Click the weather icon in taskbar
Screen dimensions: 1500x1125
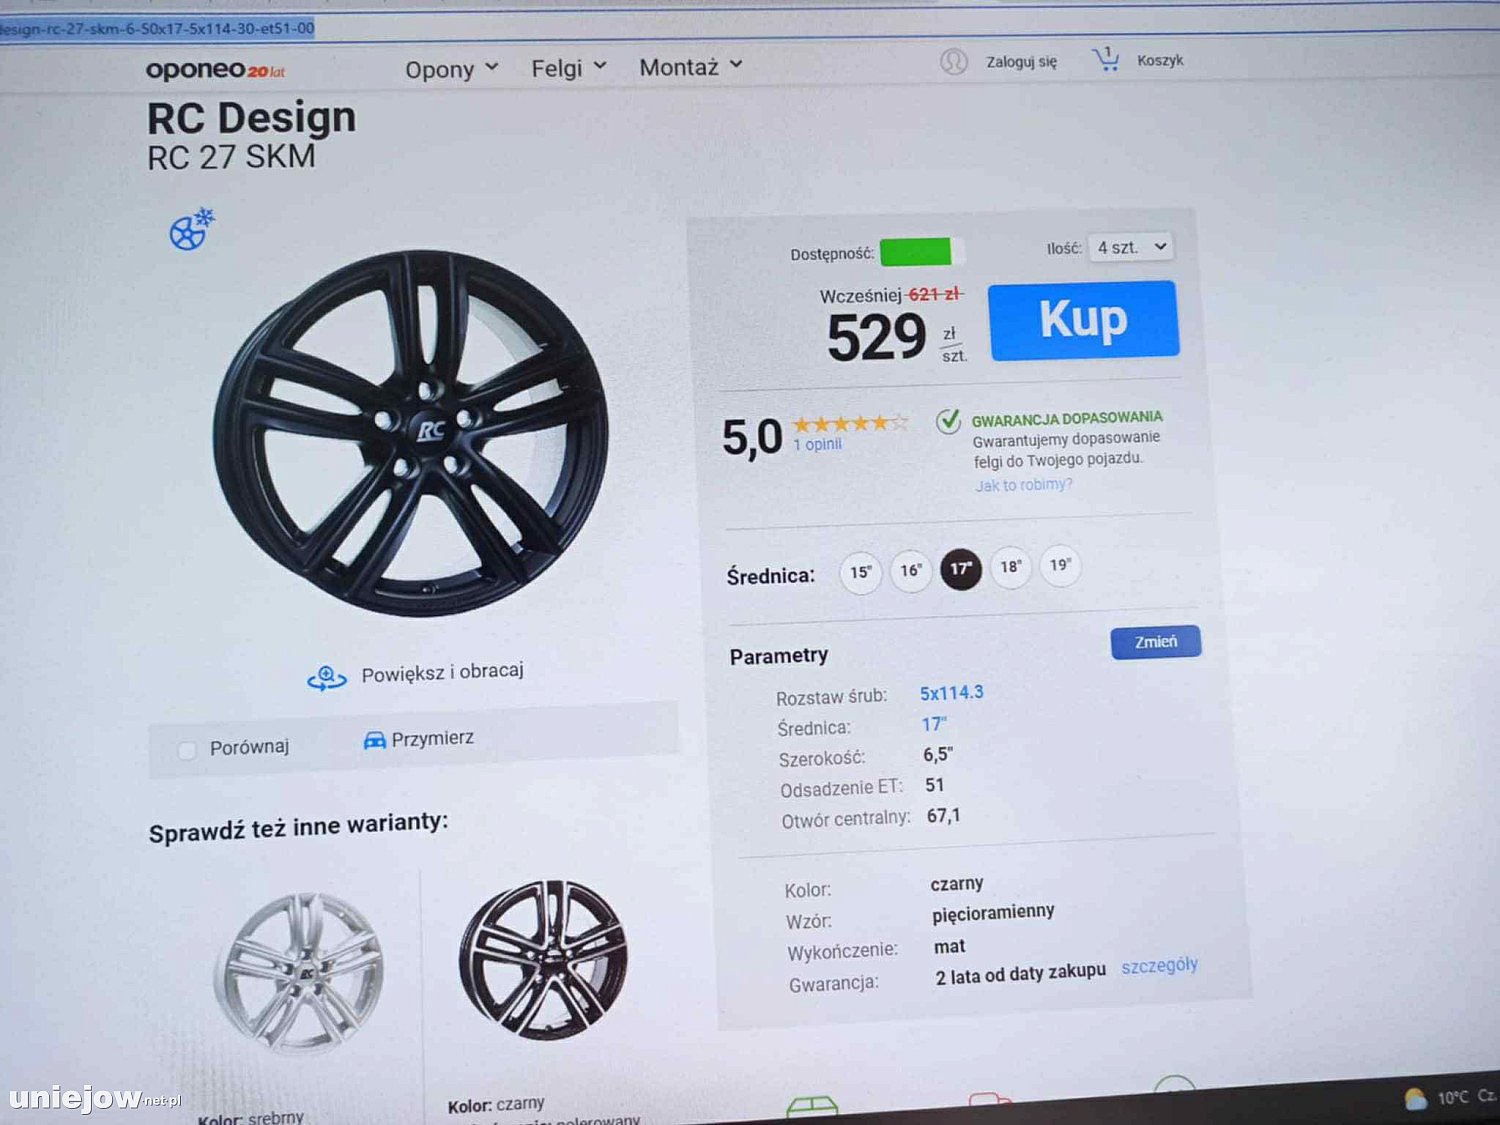coord(1415,1099)
